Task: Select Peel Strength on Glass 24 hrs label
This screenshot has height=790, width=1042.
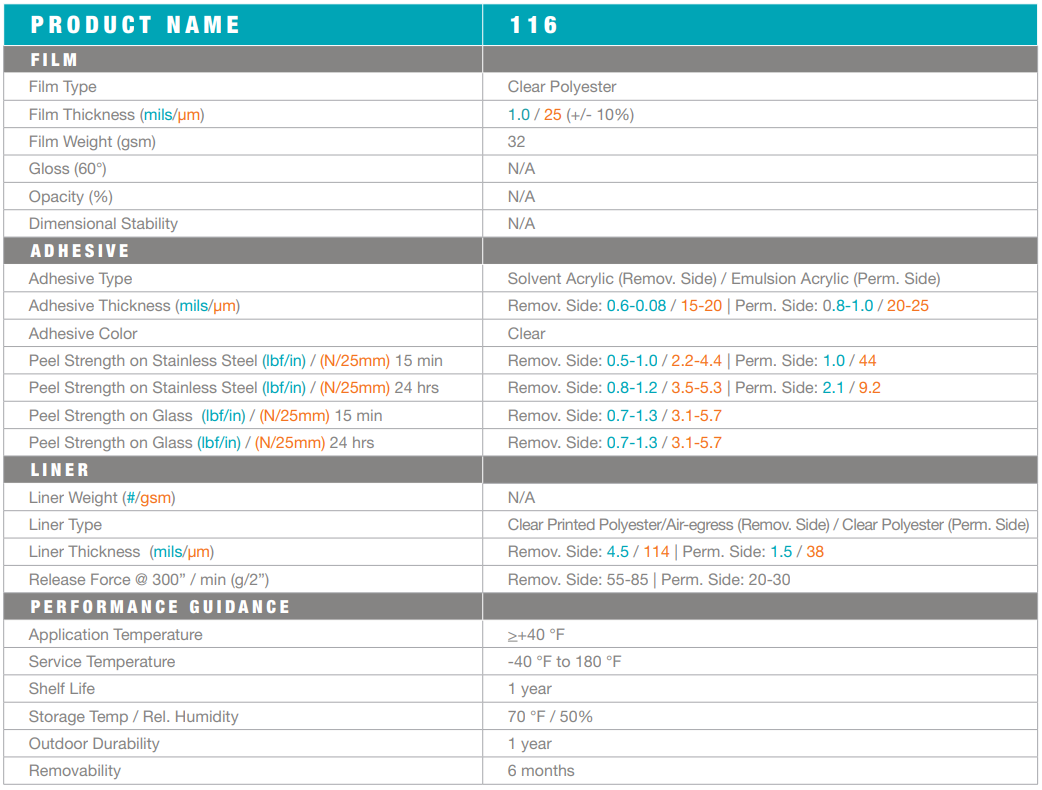Action: click(x=201, y=443)
